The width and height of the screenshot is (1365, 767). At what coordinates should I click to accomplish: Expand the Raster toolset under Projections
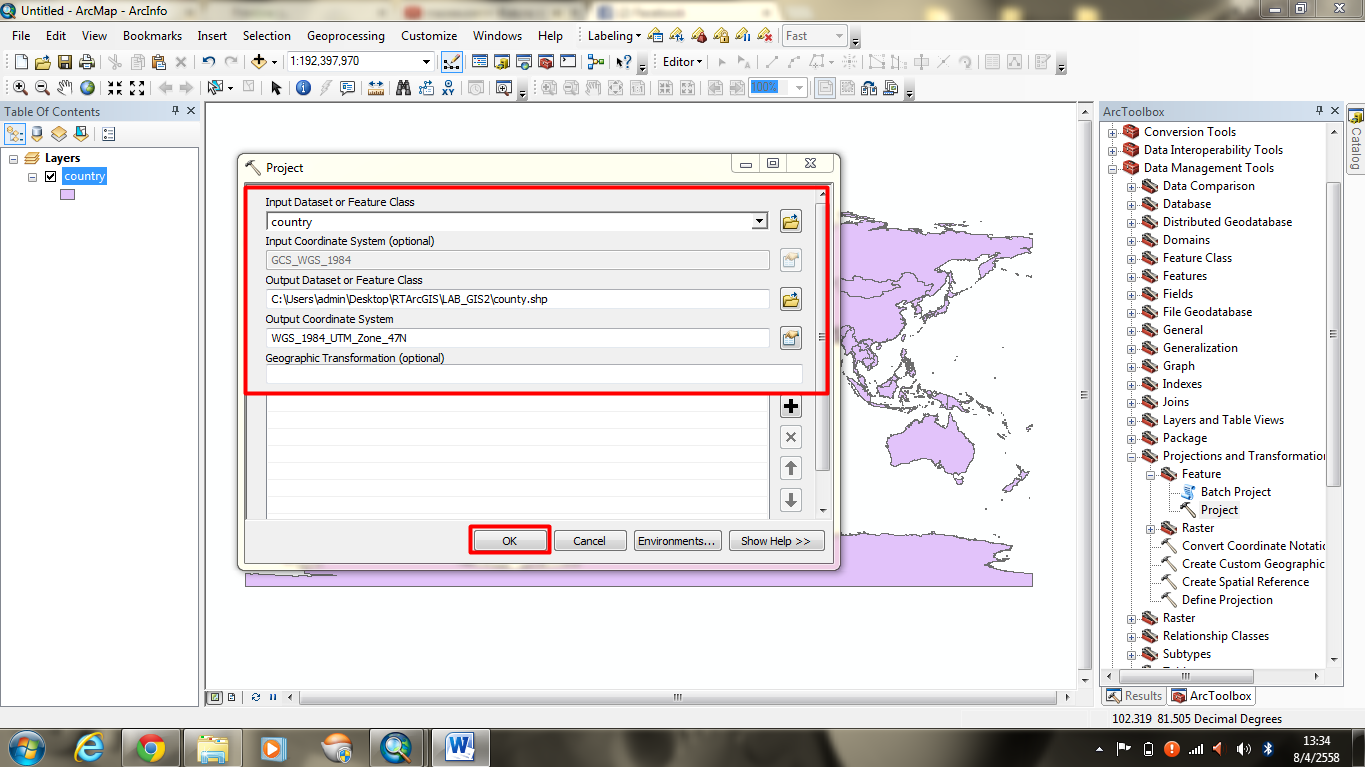[x=1150, y=528]
